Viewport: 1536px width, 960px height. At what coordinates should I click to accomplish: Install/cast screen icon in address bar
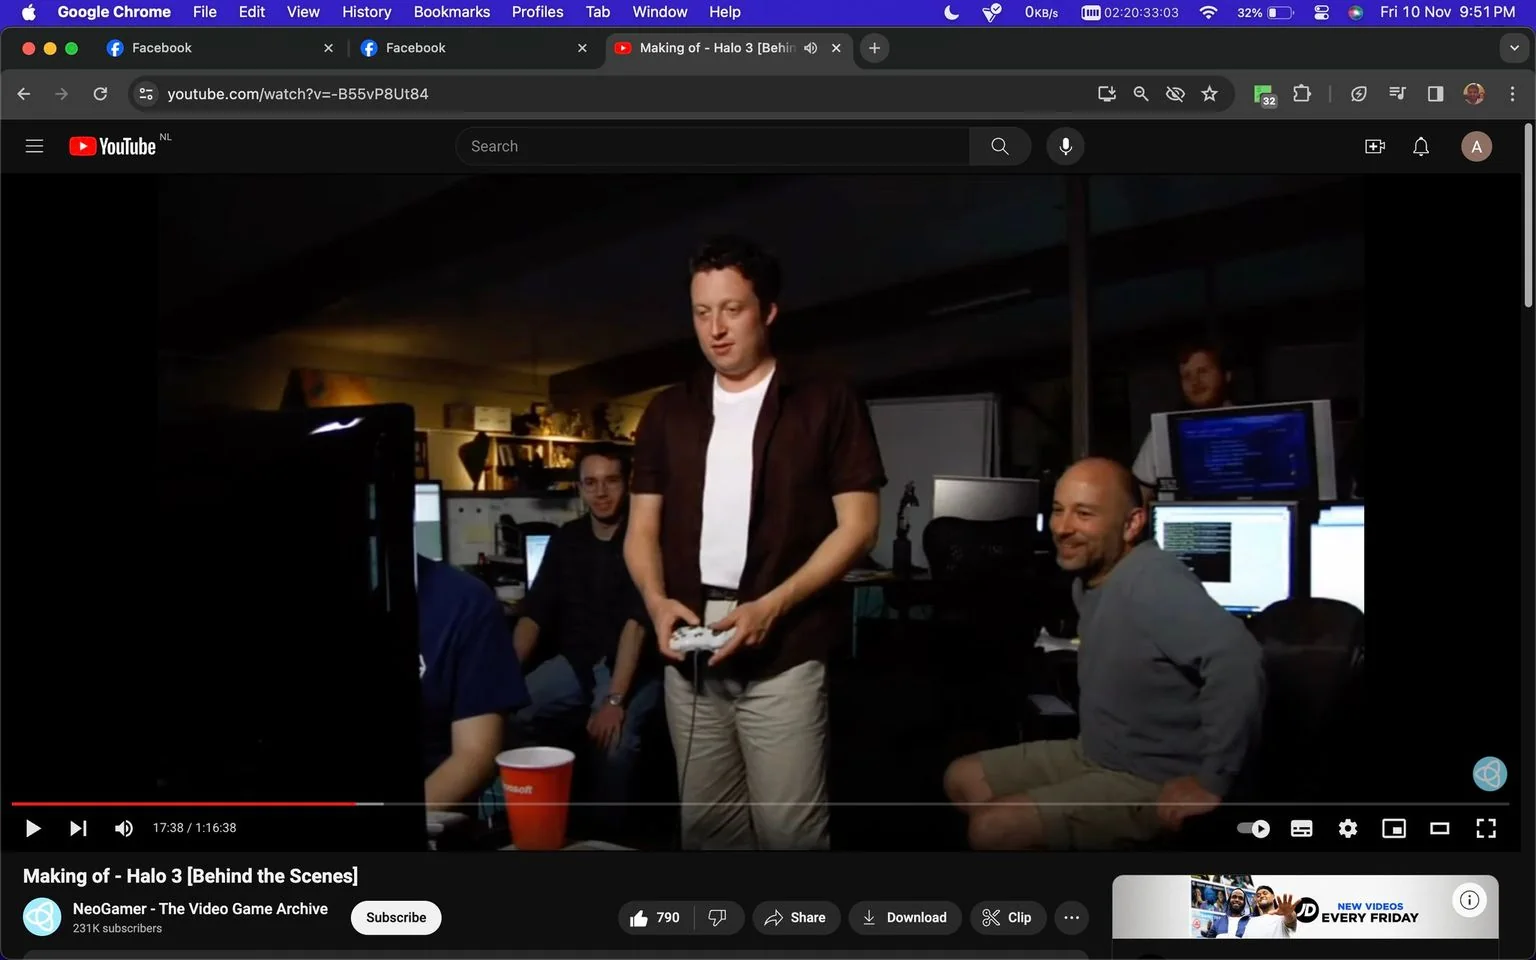1106,93
